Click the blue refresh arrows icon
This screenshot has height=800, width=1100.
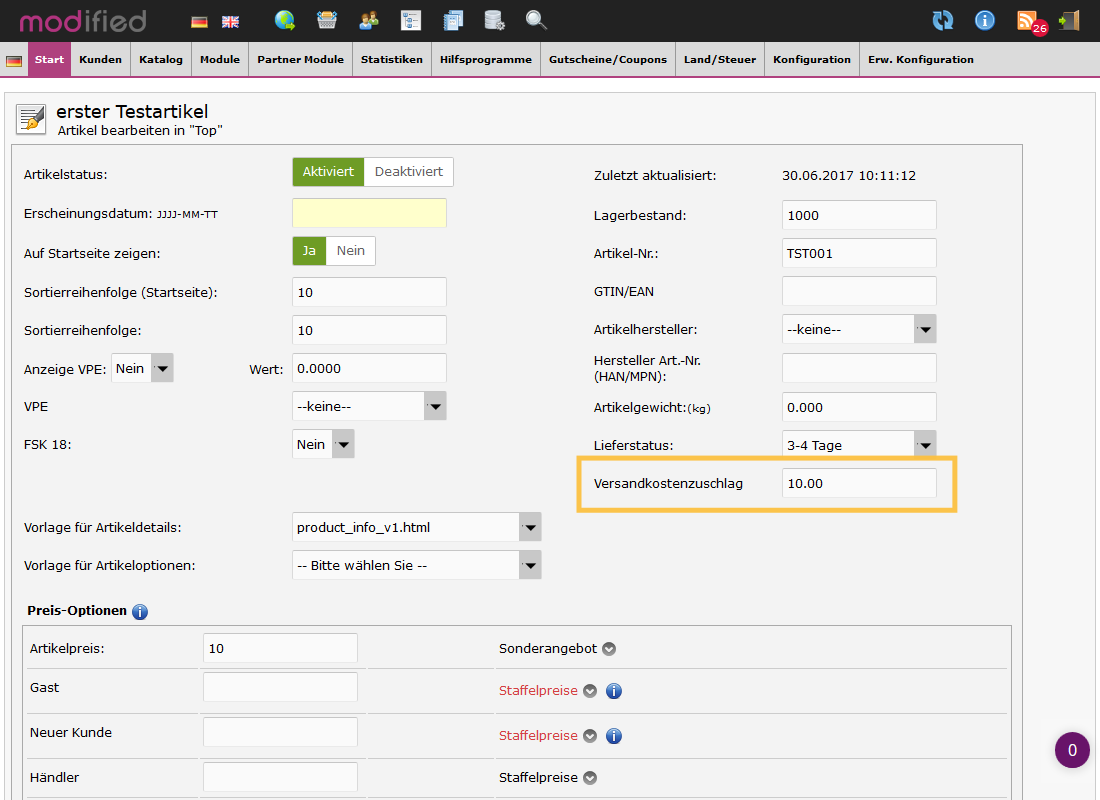(942, 20)
